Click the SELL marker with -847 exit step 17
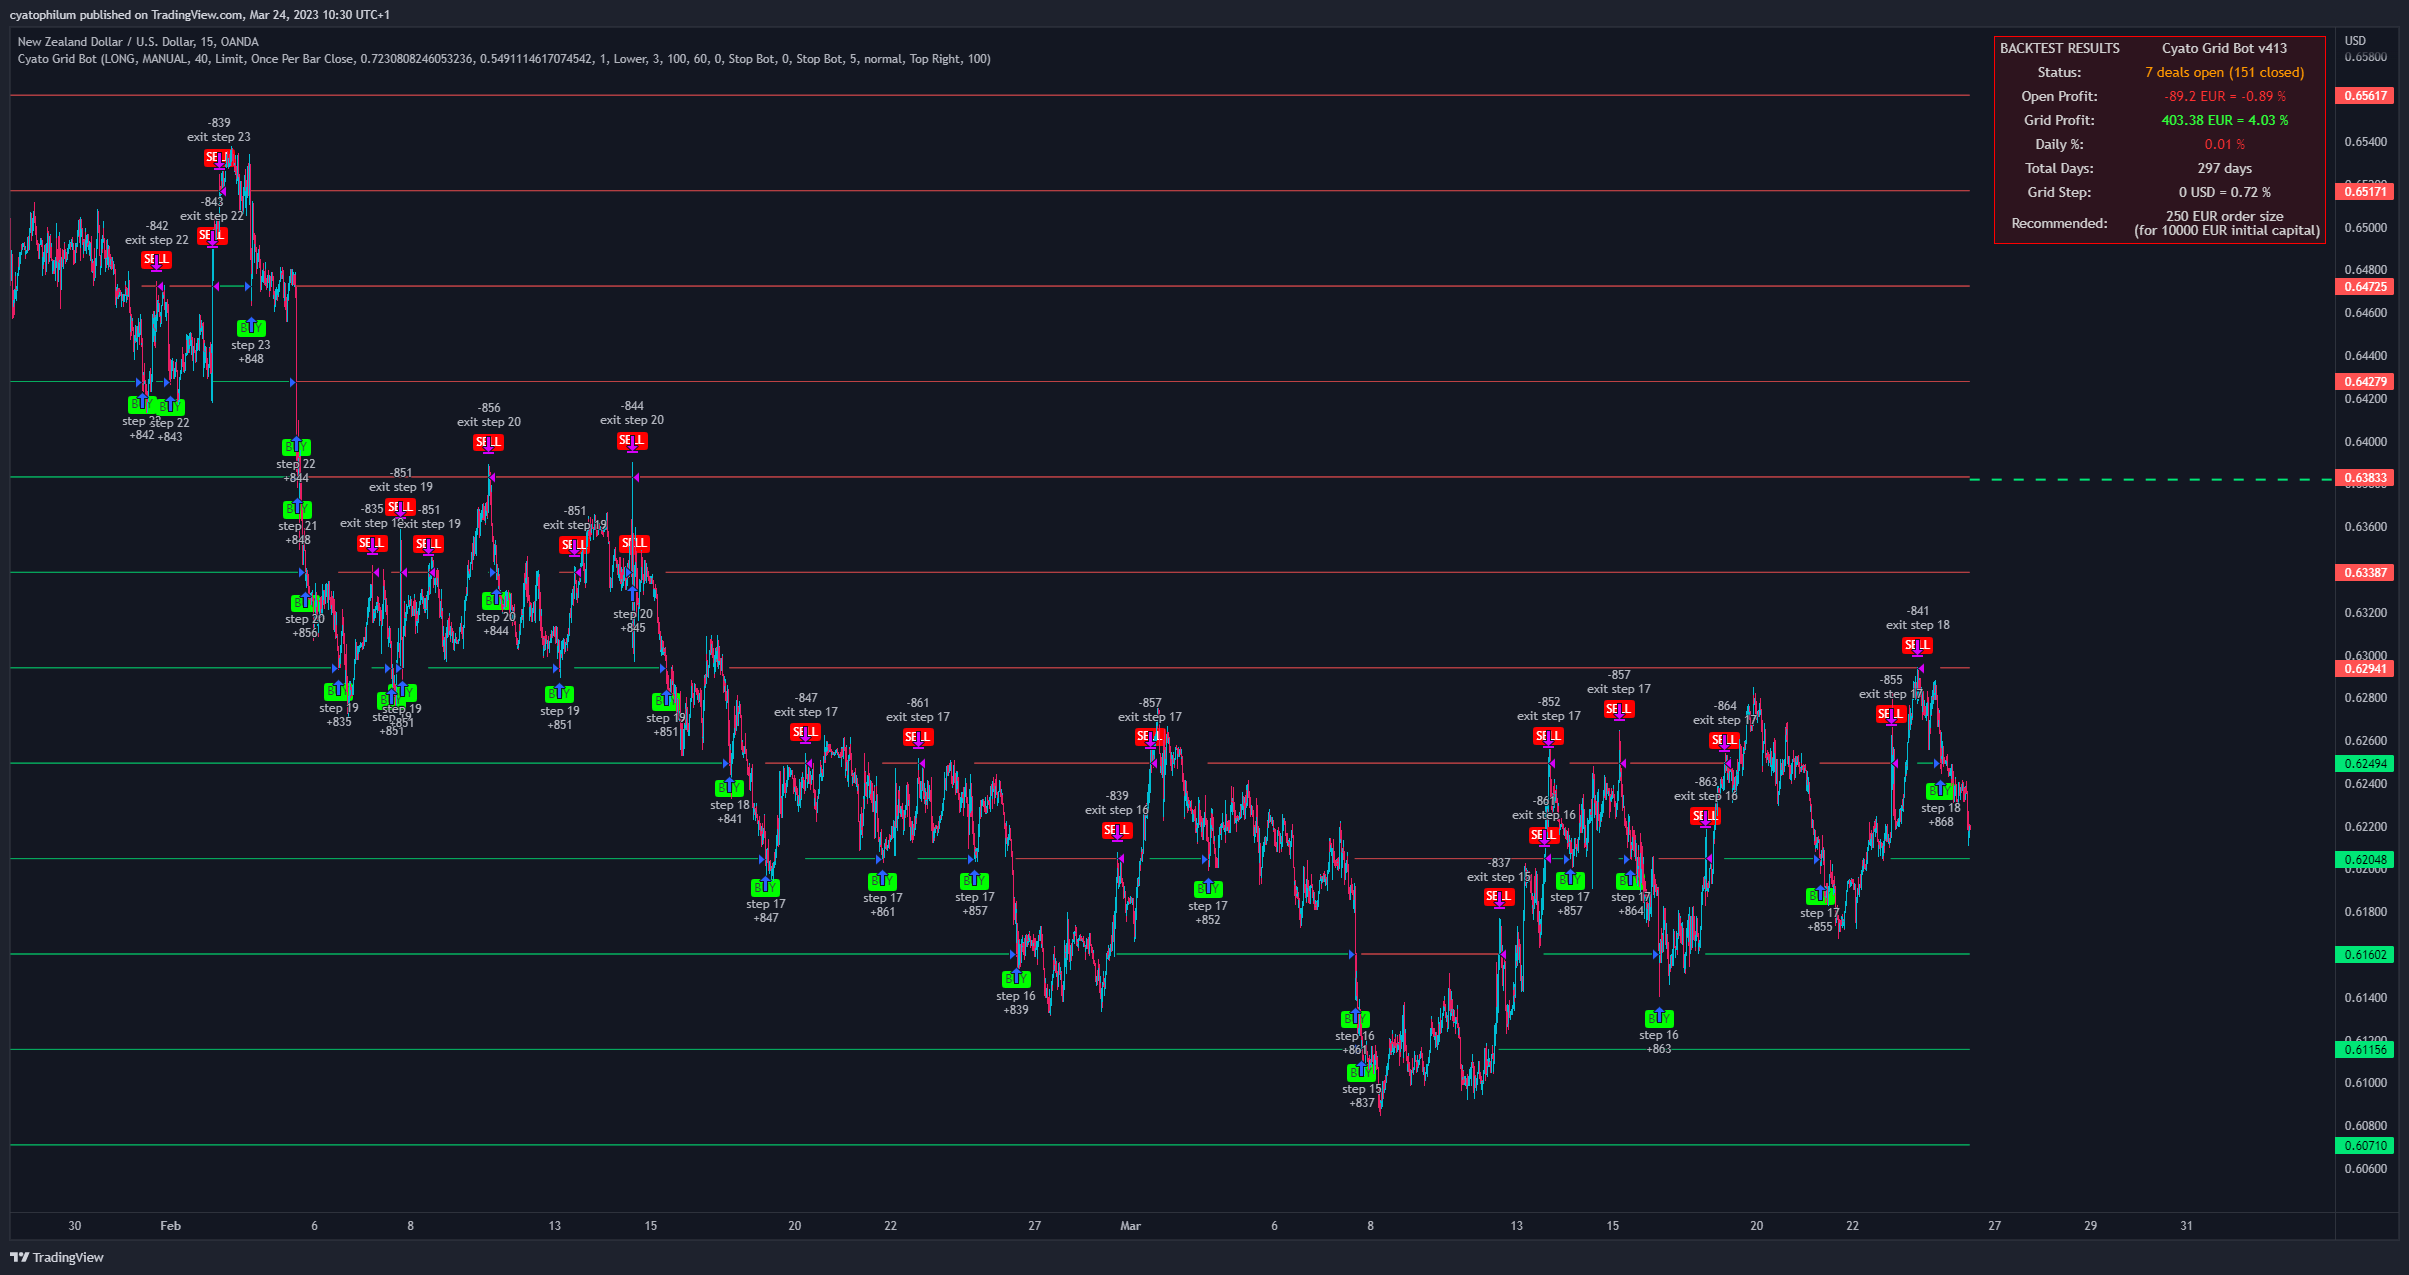Screen dimensions: 2409x1275 [x=805, y=732]
